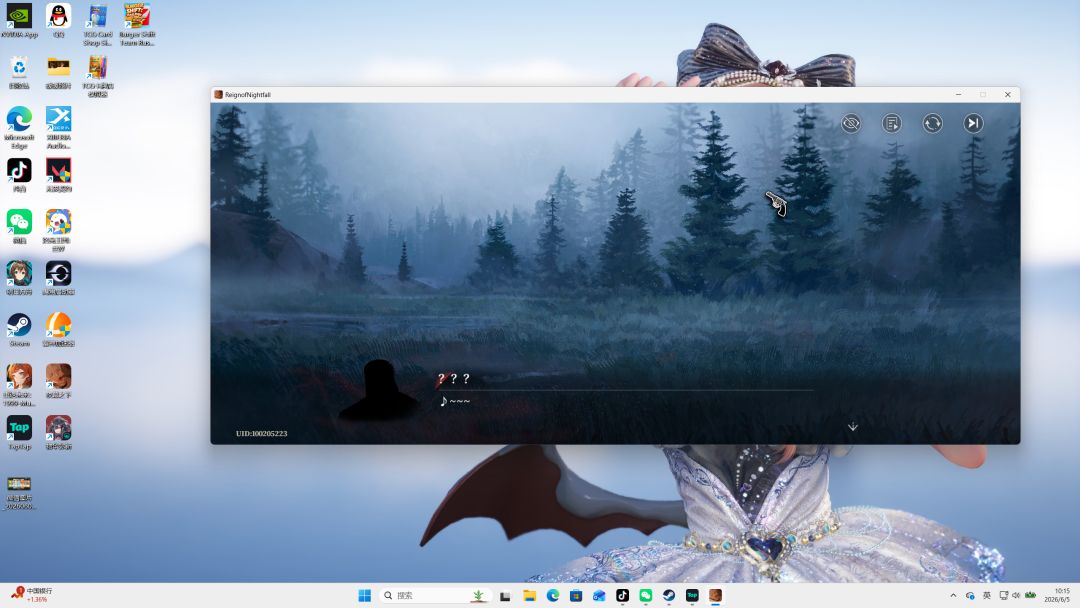The height and width of the screenshot is (608, 1080).
Task: Open the Outlook mail taskbar icon
Action: 599,596
